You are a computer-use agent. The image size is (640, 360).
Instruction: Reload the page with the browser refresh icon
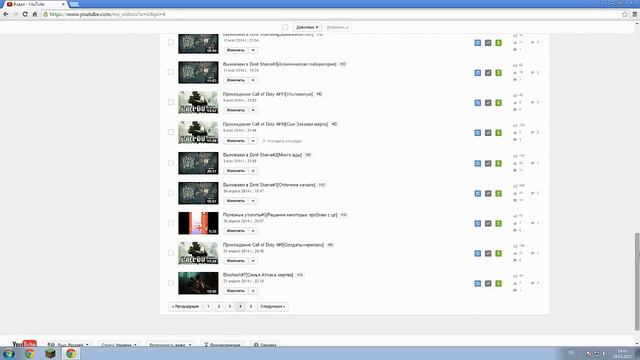click(x=25, y=14)
